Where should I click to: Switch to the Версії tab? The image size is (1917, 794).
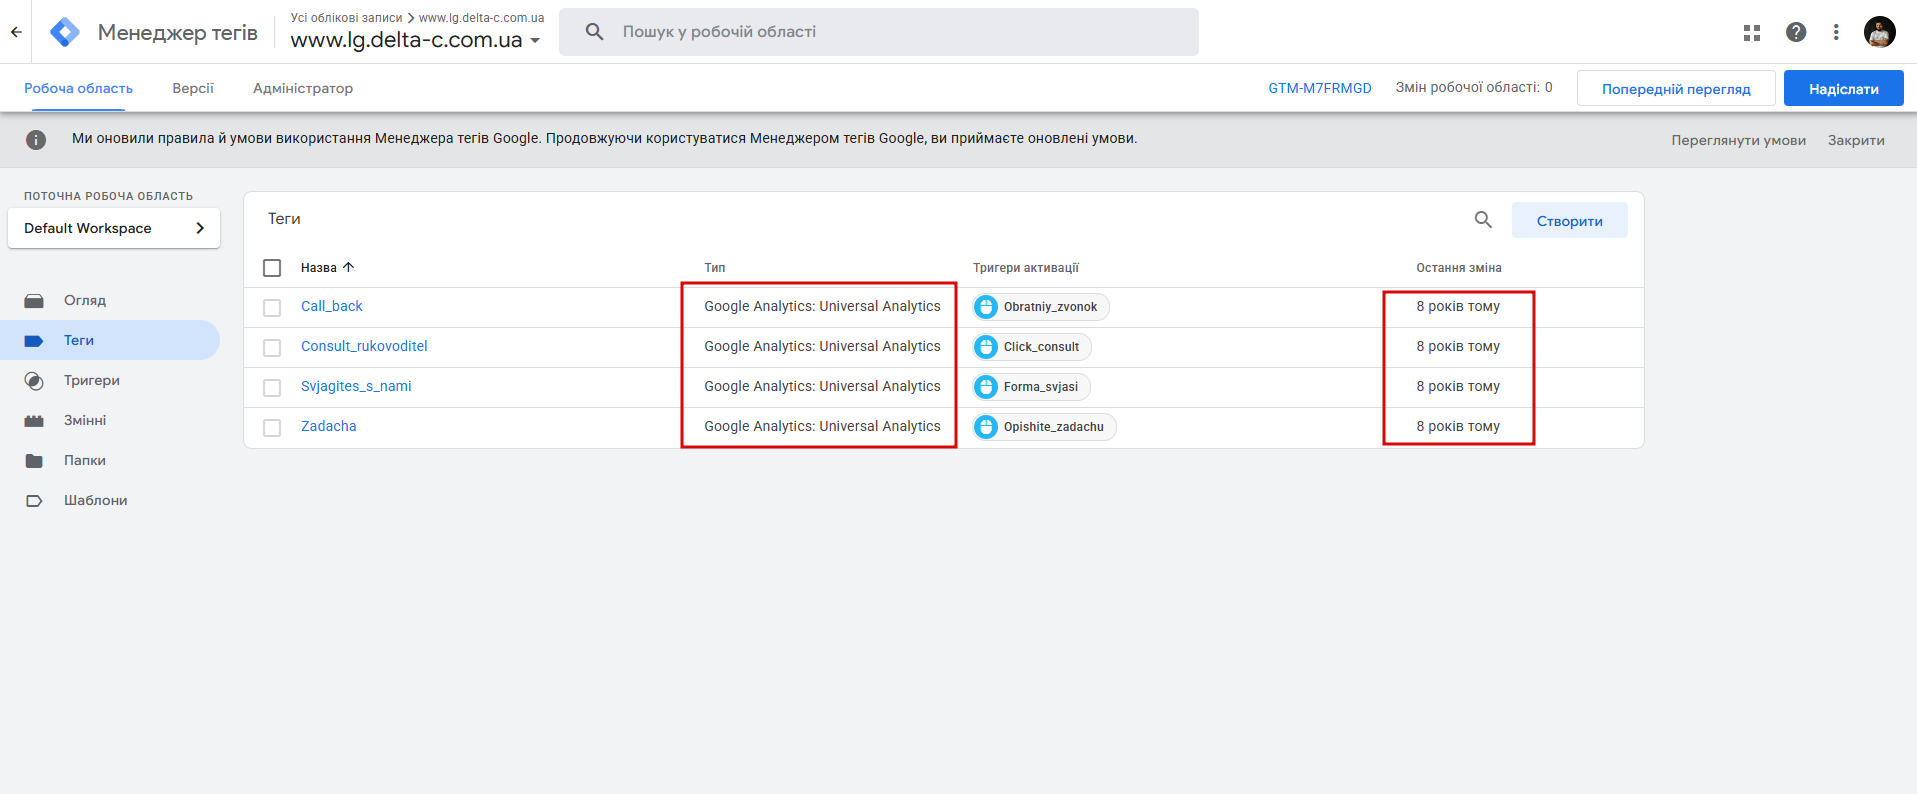pos(193,88)
